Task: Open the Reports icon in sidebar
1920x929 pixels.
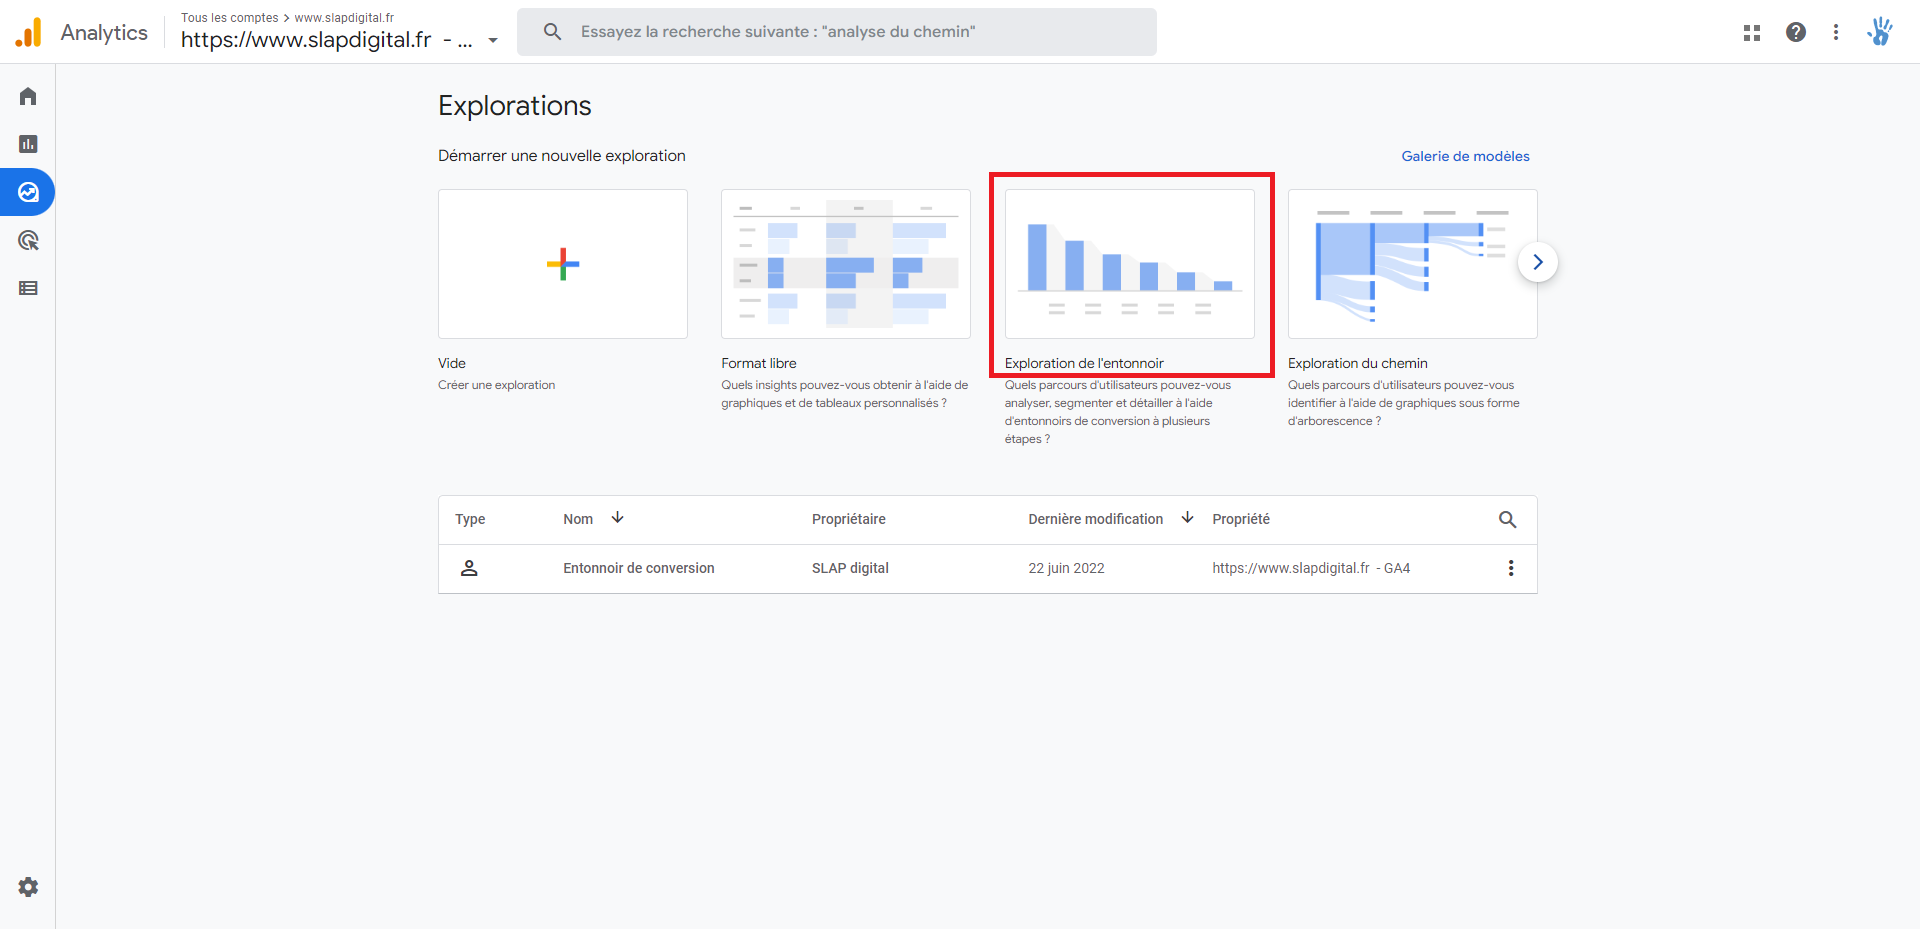Action: [x=28, y=144]
